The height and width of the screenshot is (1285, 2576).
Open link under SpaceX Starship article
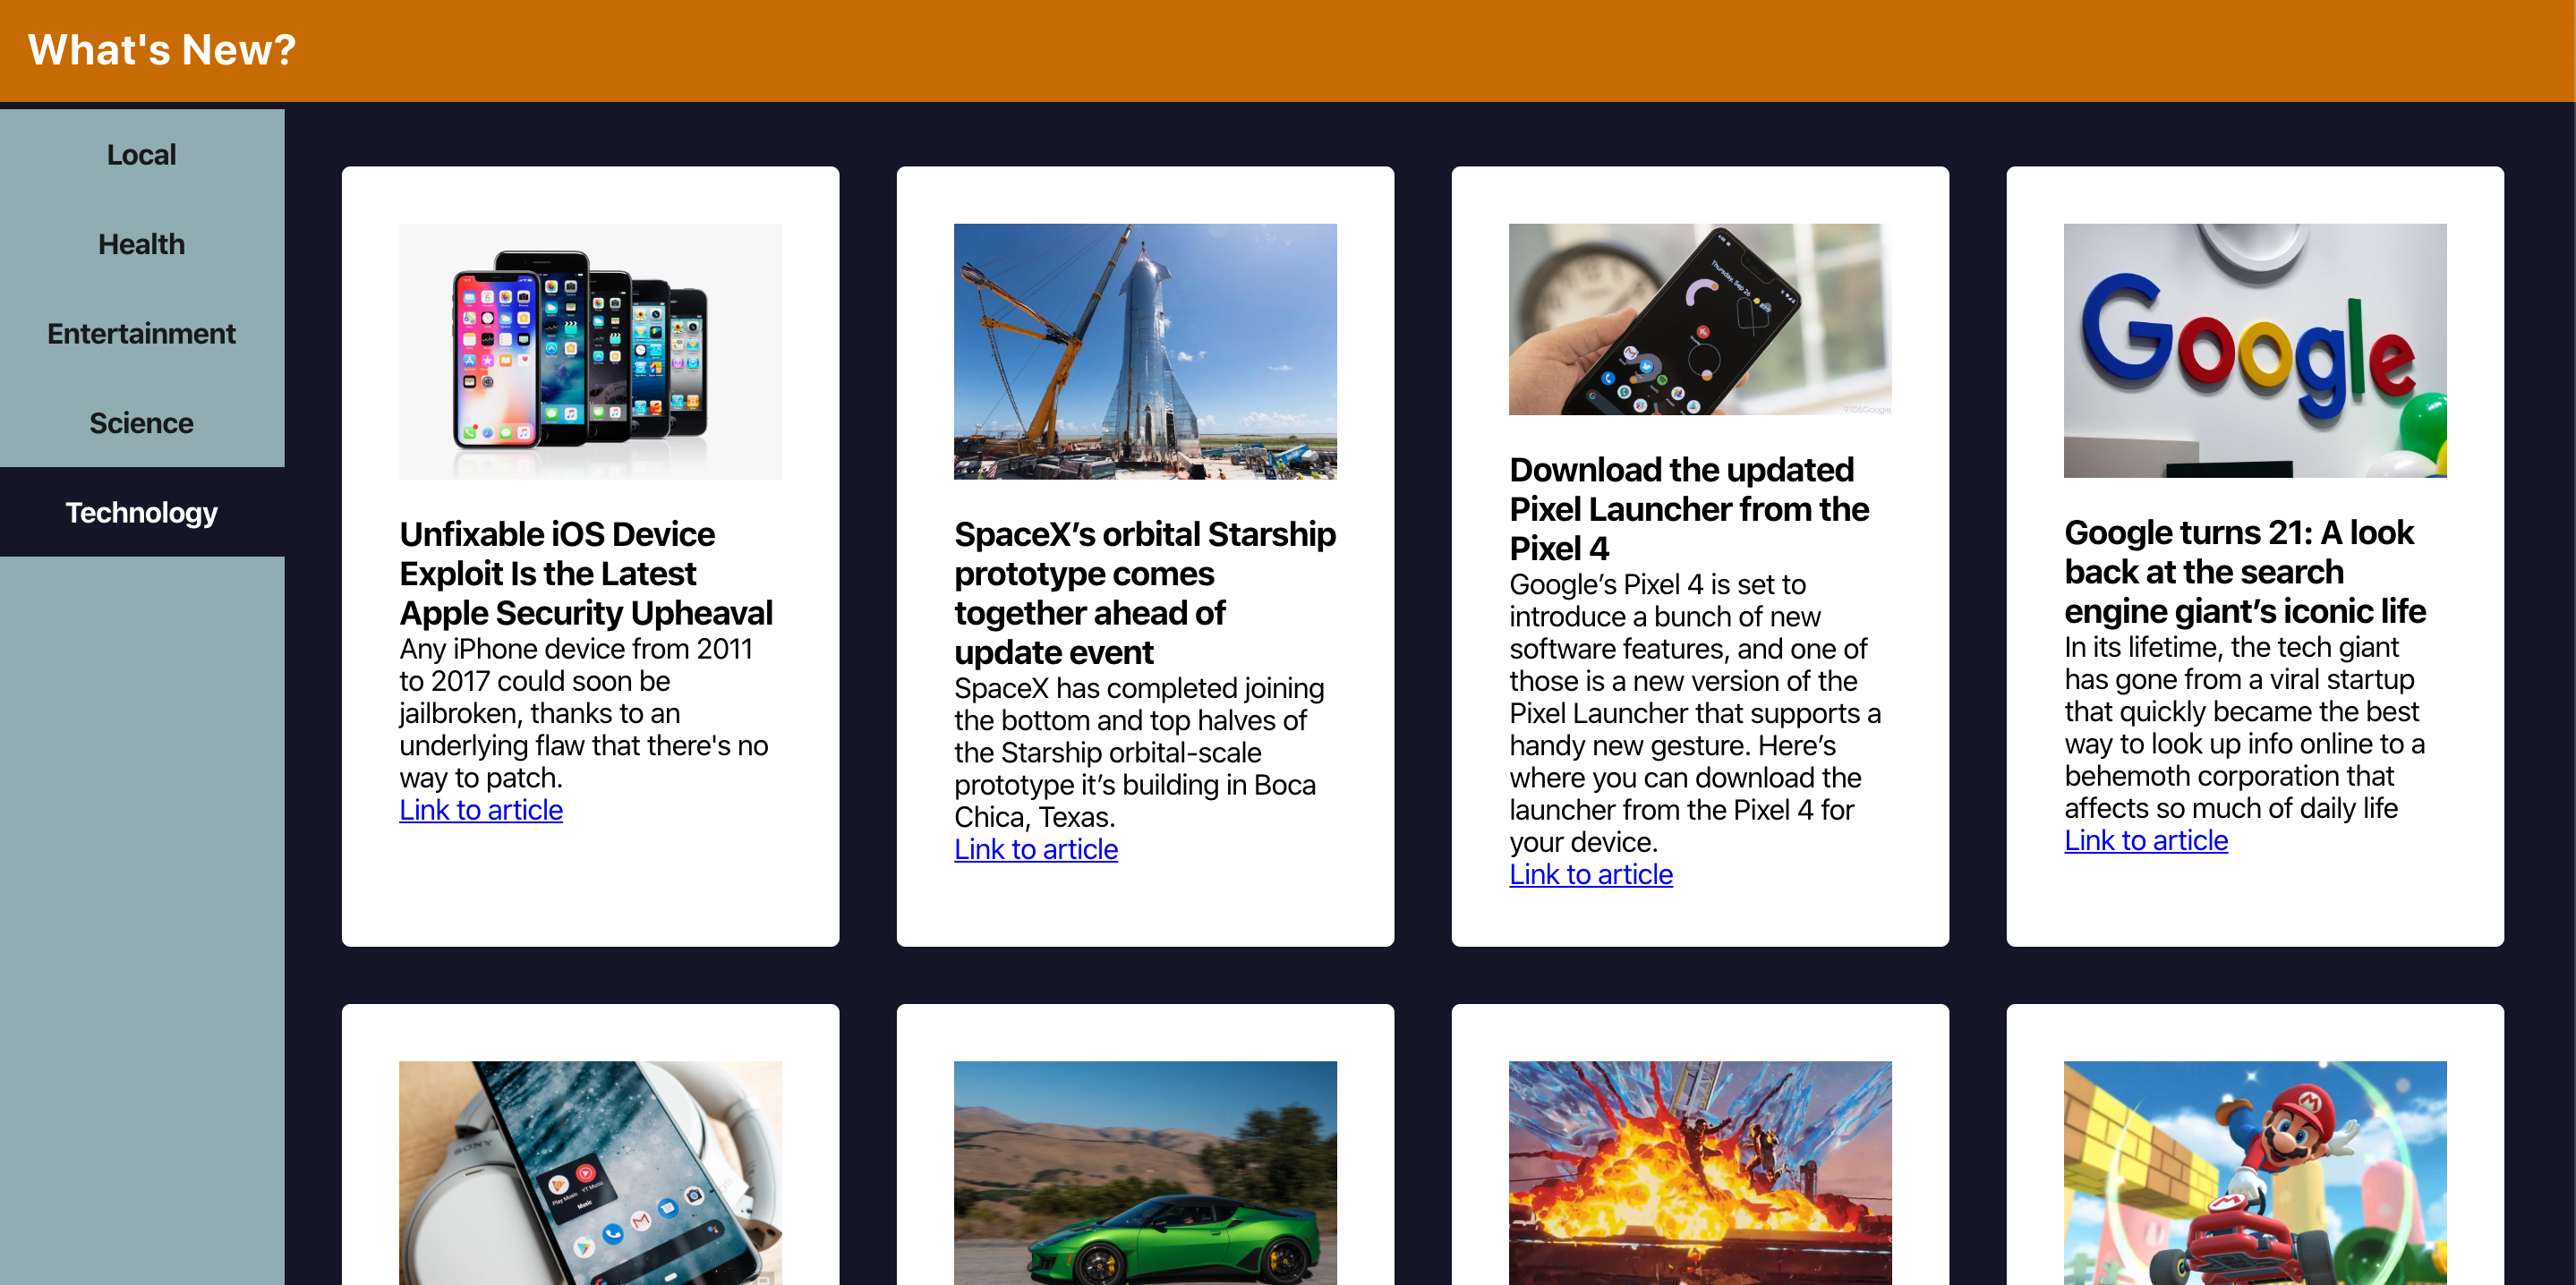(x=1036, y=849)
